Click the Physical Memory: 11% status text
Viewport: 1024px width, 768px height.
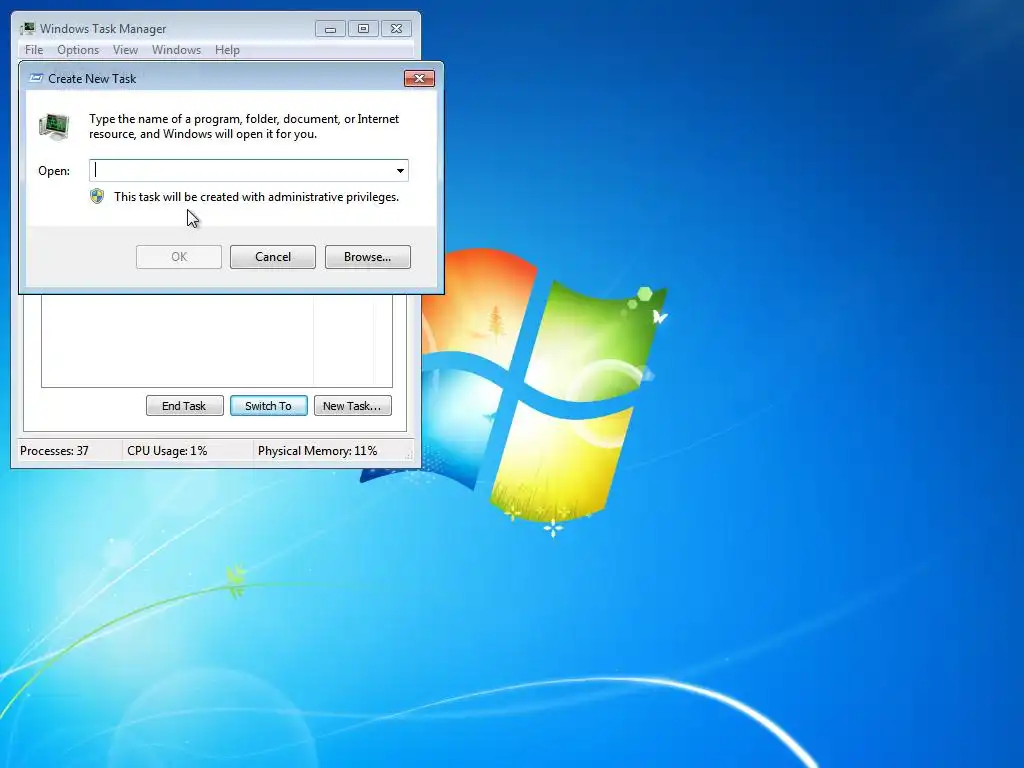(x=317, y=451)
